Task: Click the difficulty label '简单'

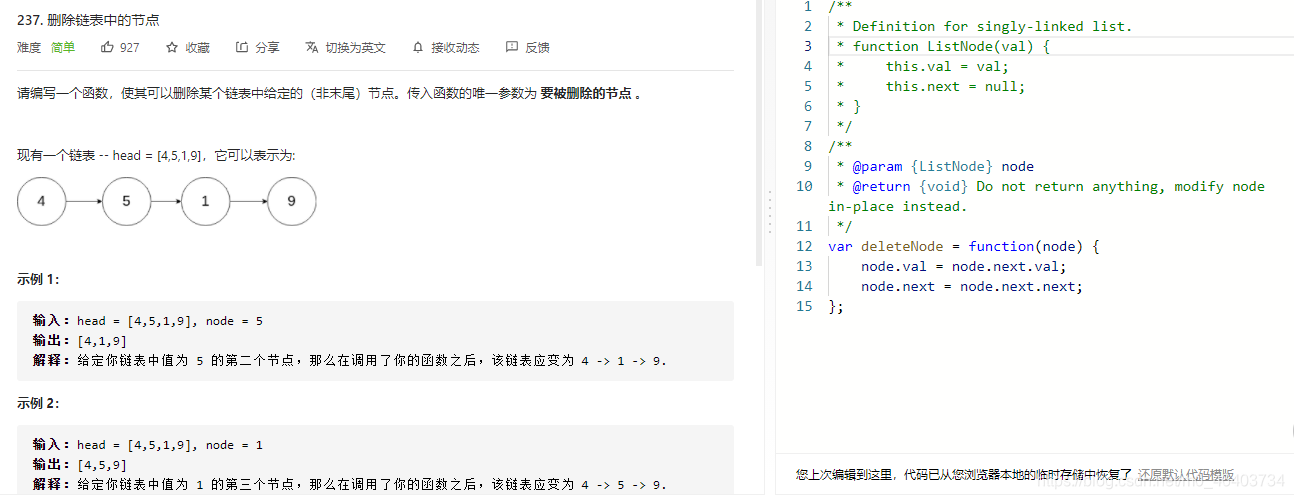Action: [63, 47]
